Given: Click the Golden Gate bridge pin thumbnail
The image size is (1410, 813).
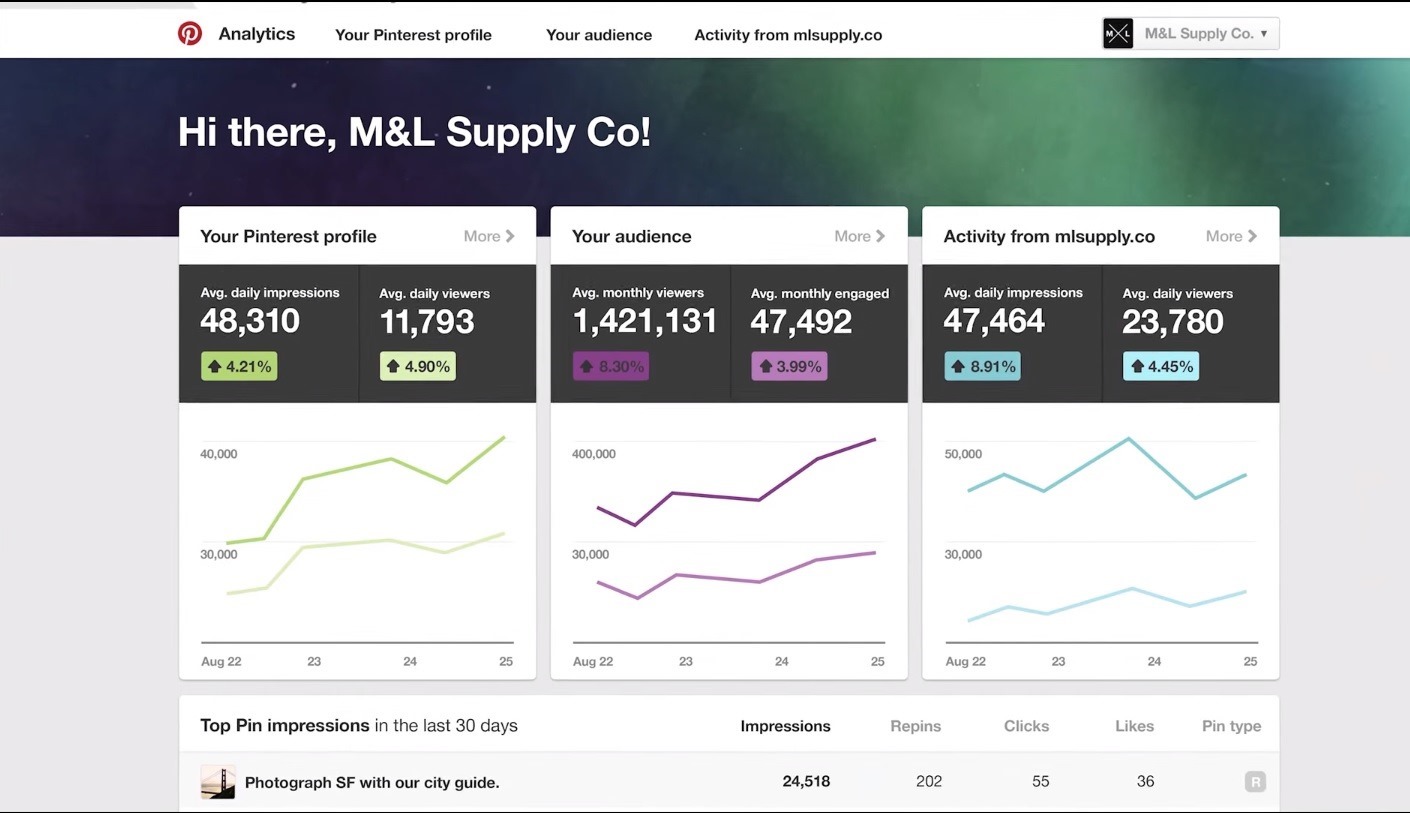Looking at the screenshot, I should (x=218, y=782).
